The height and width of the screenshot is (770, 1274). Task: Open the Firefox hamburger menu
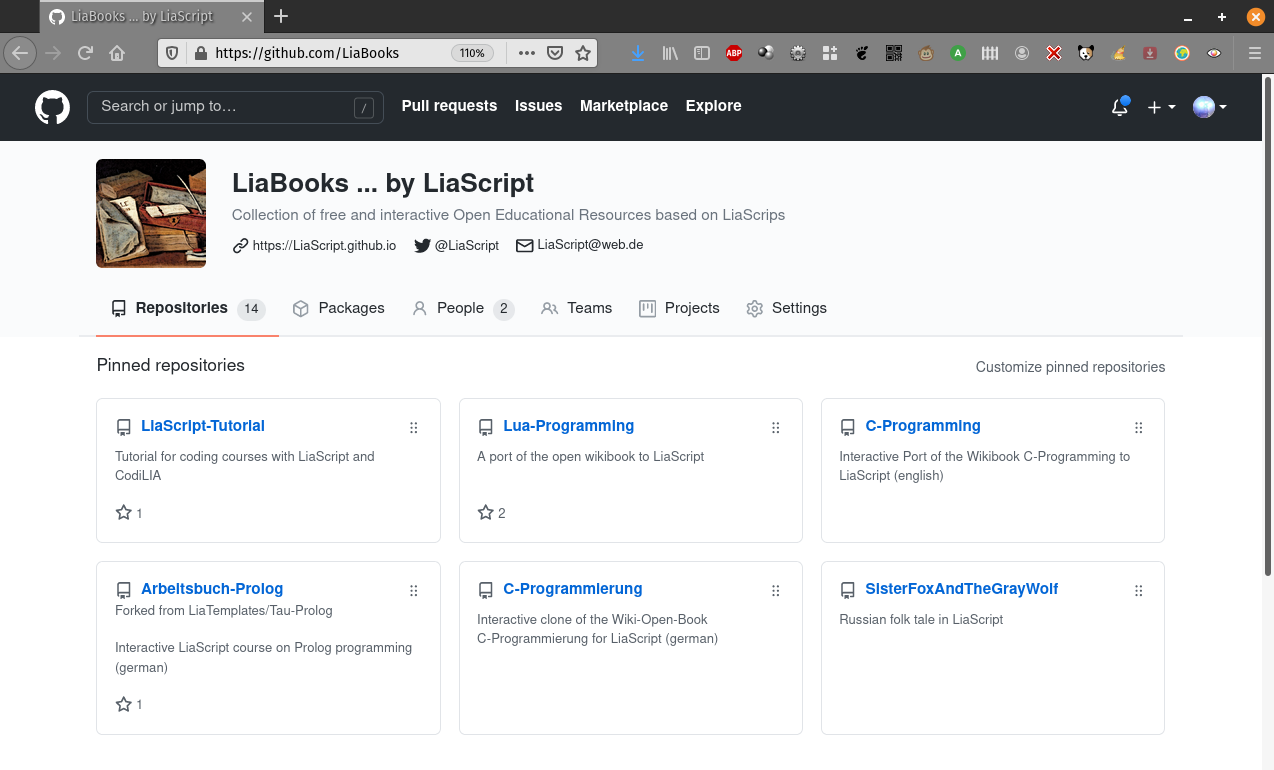click(x=1255, y=53)
